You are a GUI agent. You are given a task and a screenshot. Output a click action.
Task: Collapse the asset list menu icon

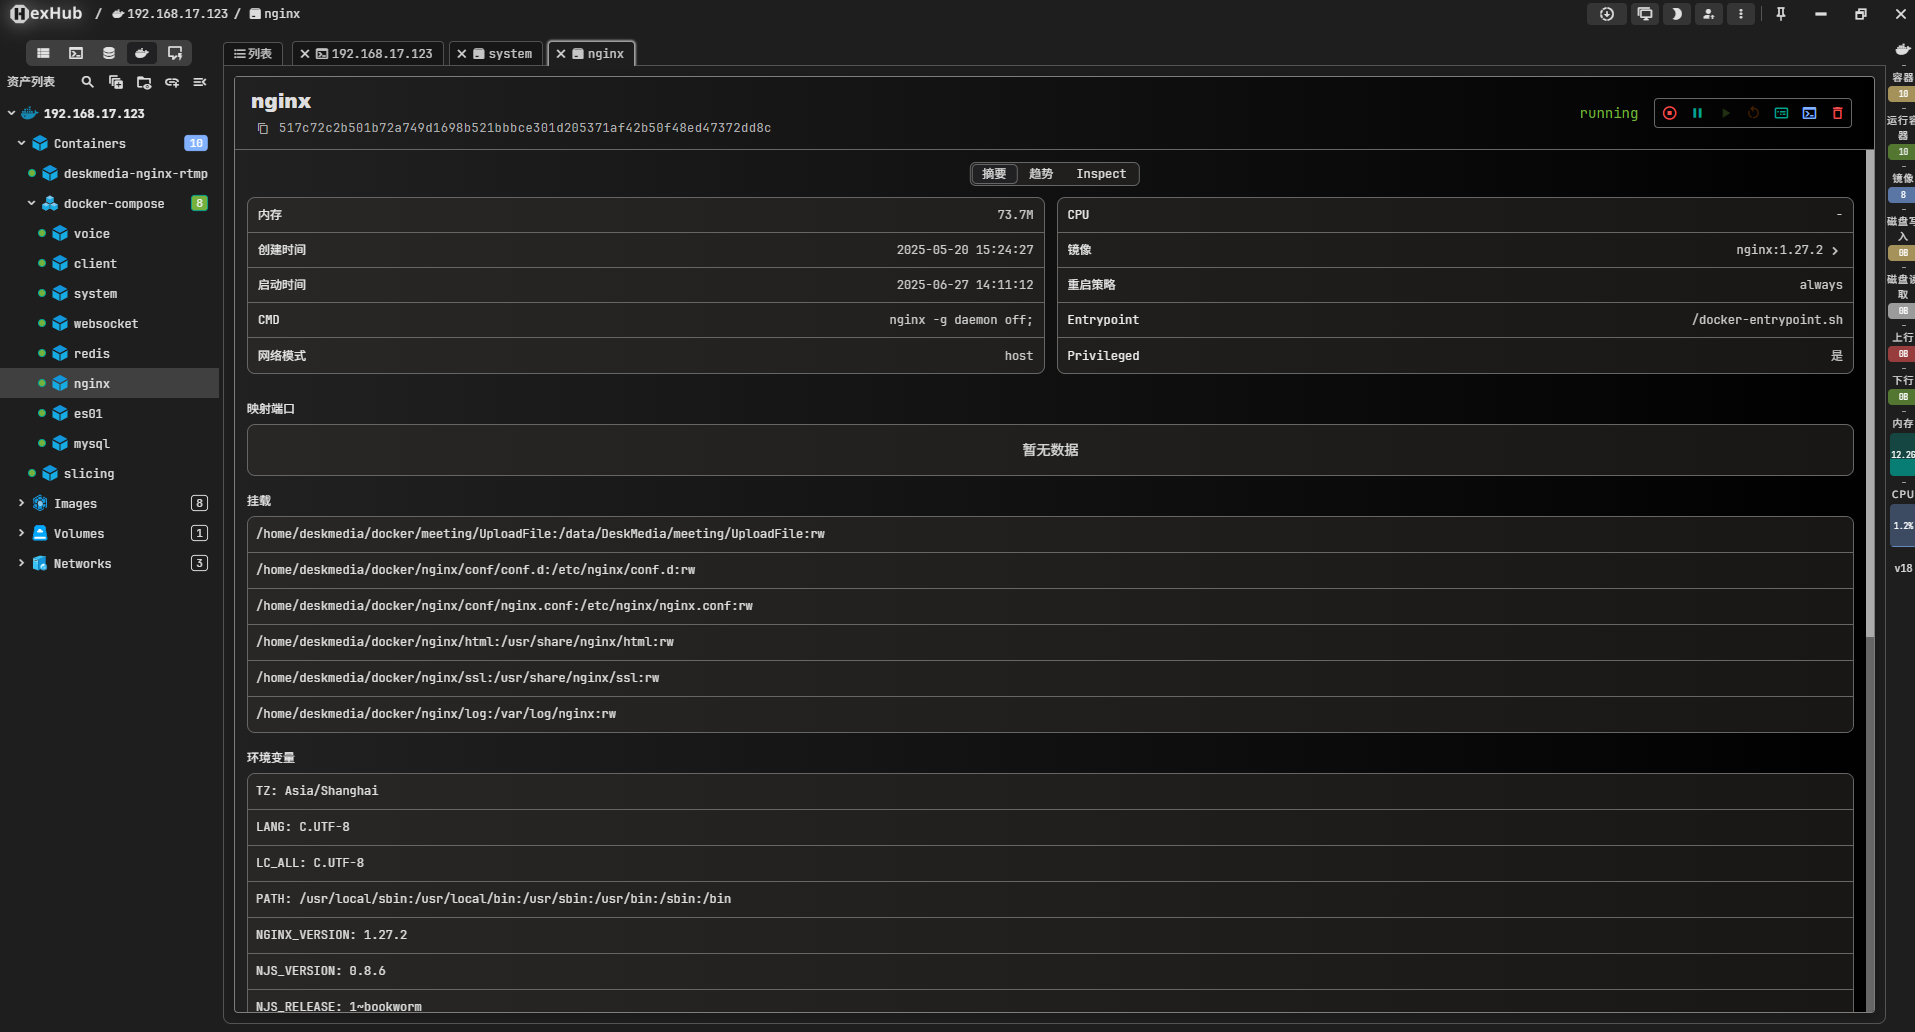click(x=200, y=82)
